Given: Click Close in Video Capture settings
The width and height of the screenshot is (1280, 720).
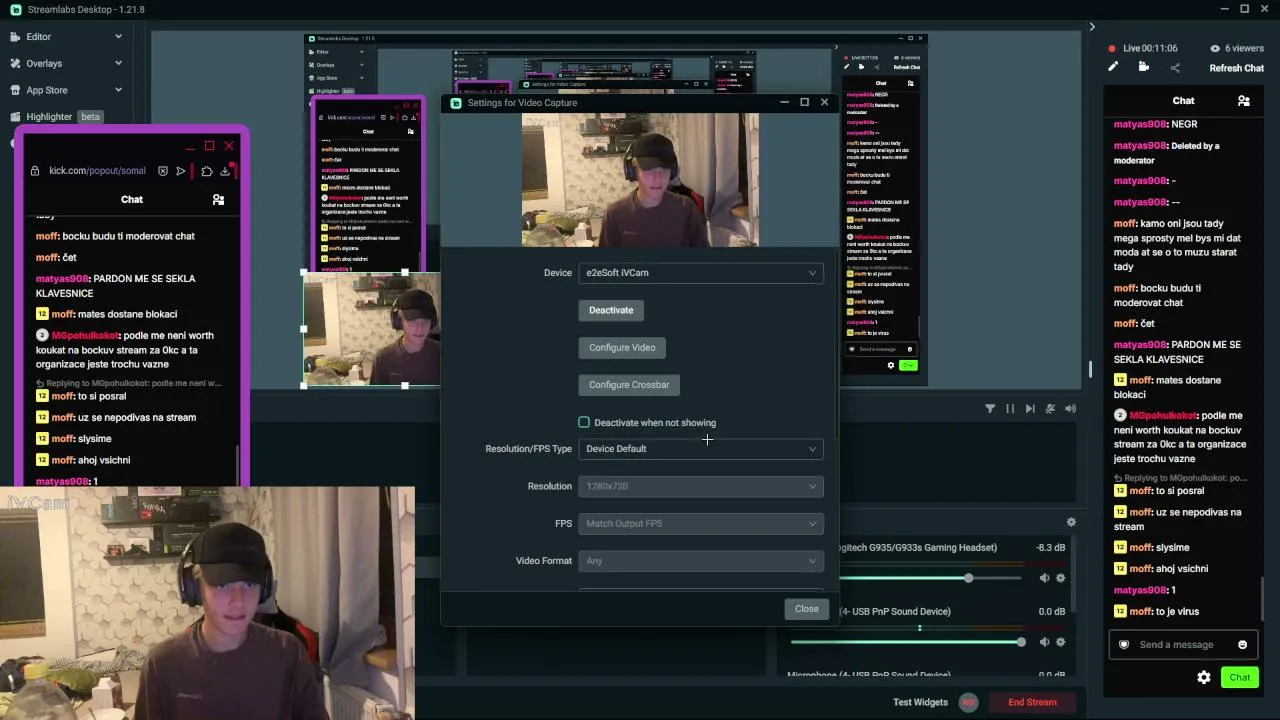Looking at the screenshot, I should [x=807, y=609].
